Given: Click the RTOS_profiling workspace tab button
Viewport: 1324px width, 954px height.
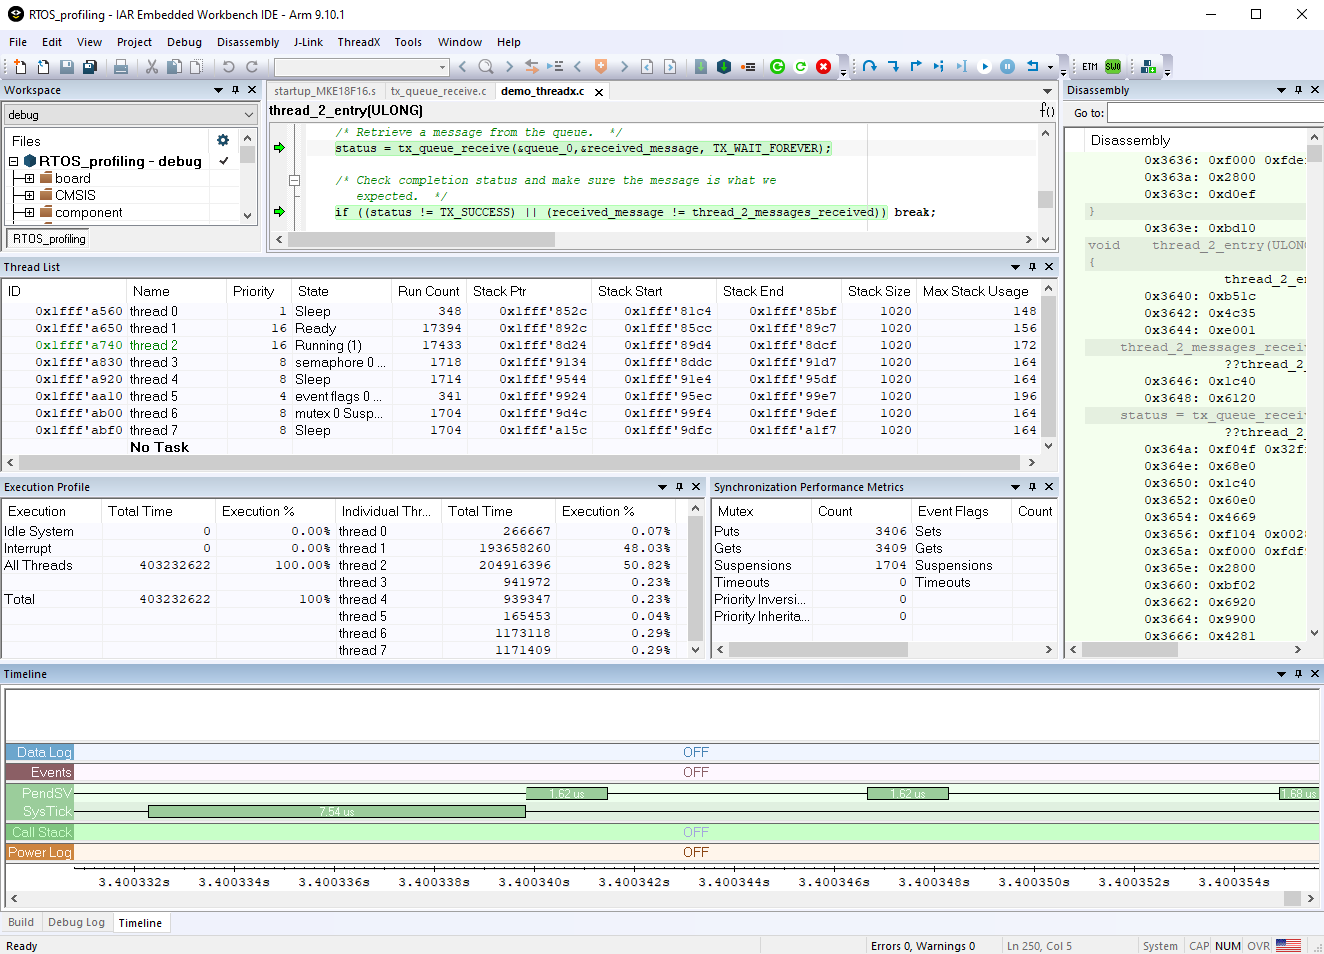Looking at the screenshot, I should (49, 239).
